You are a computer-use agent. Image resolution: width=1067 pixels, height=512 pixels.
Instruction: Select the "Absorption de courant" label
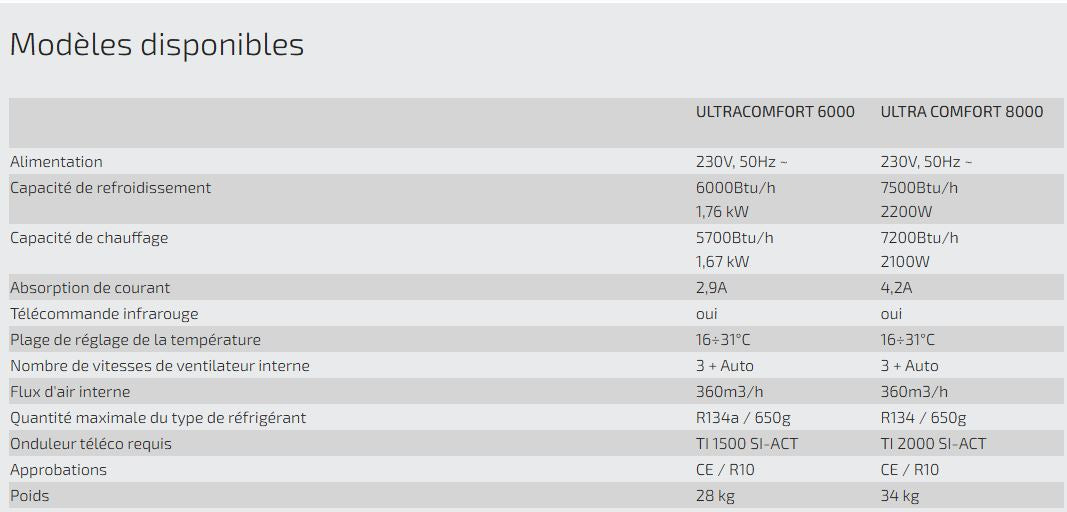90,288
